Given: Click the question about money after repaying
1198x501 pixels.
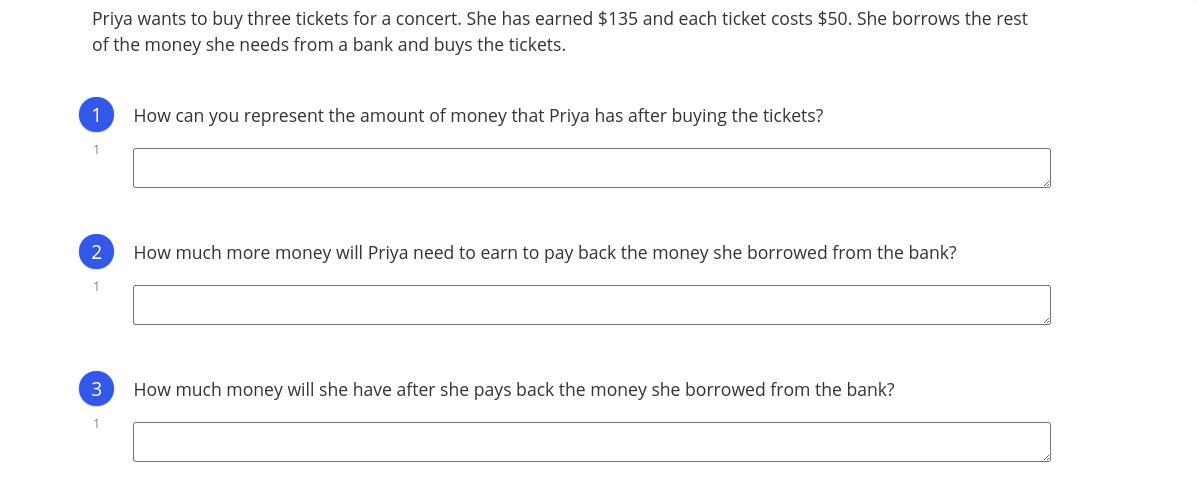Looking at the screenshot, I should click(x=514, y=389).
